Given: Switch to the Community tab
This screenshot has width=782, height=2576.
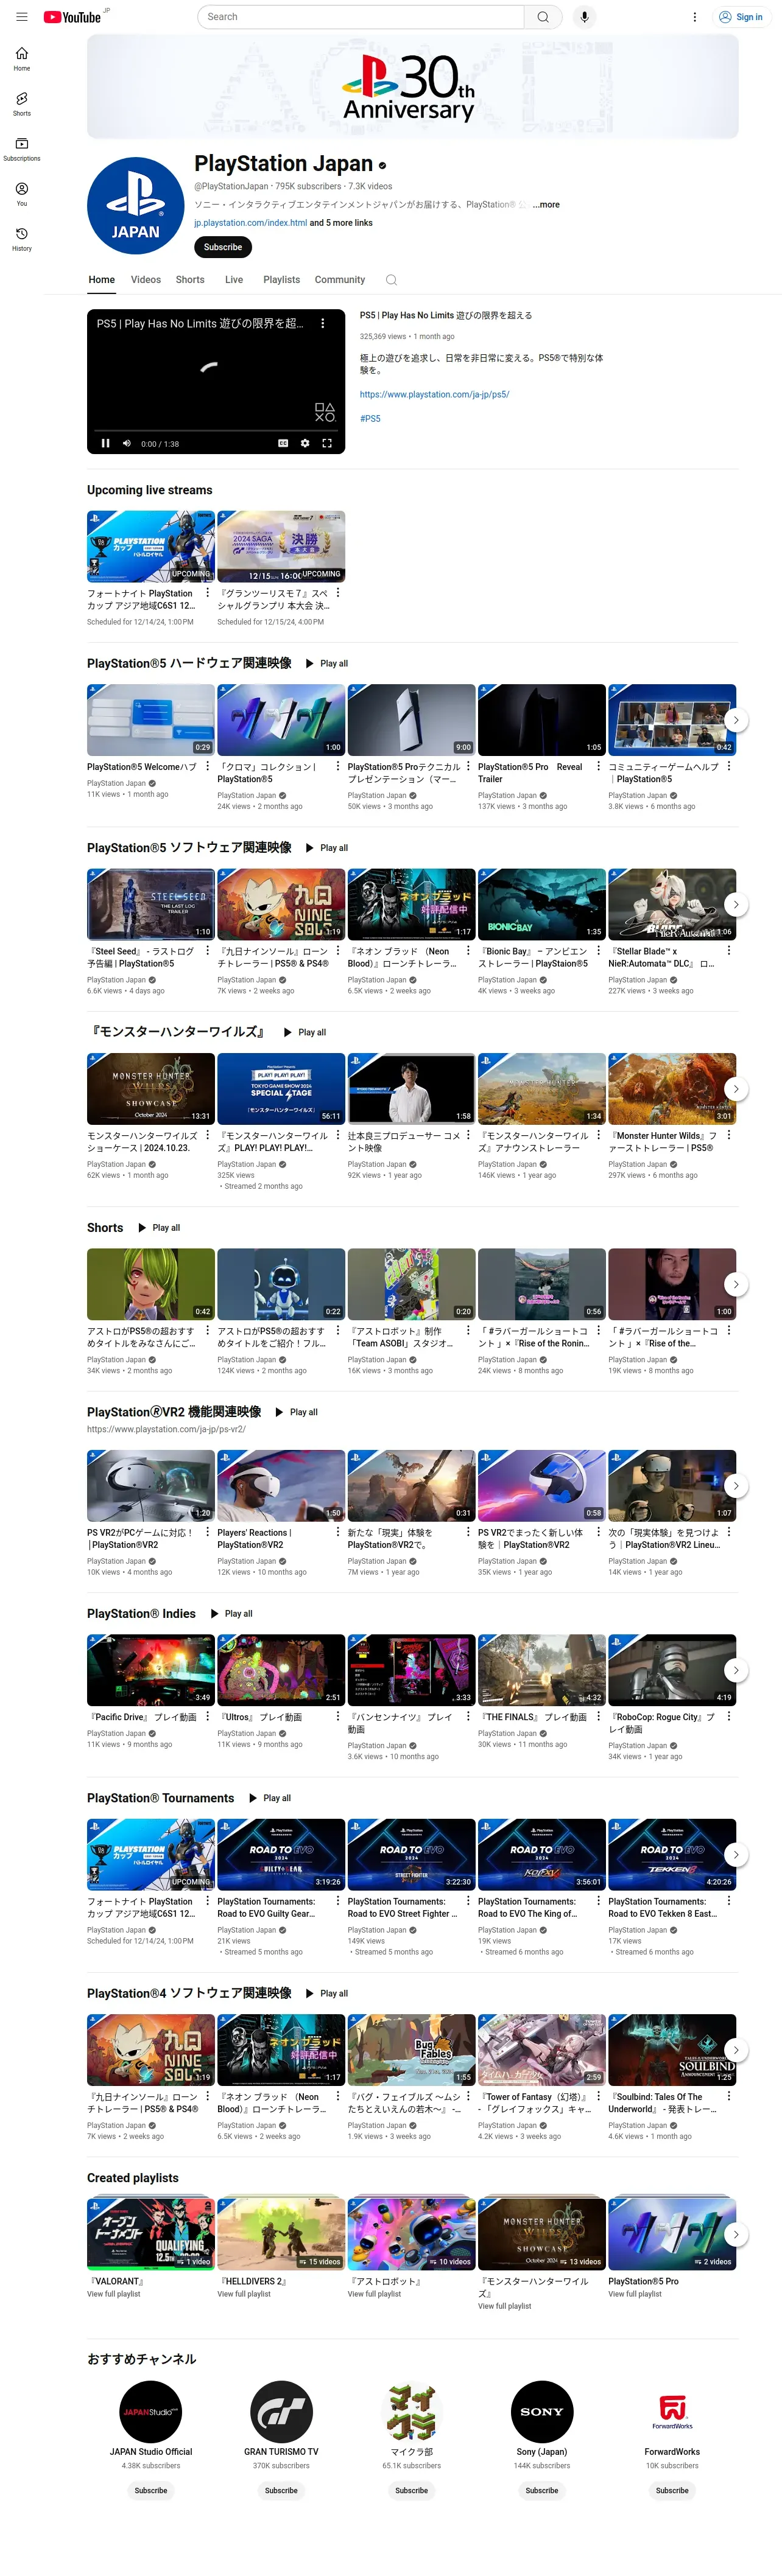Looking at the screenshot, I should point(340,280).
